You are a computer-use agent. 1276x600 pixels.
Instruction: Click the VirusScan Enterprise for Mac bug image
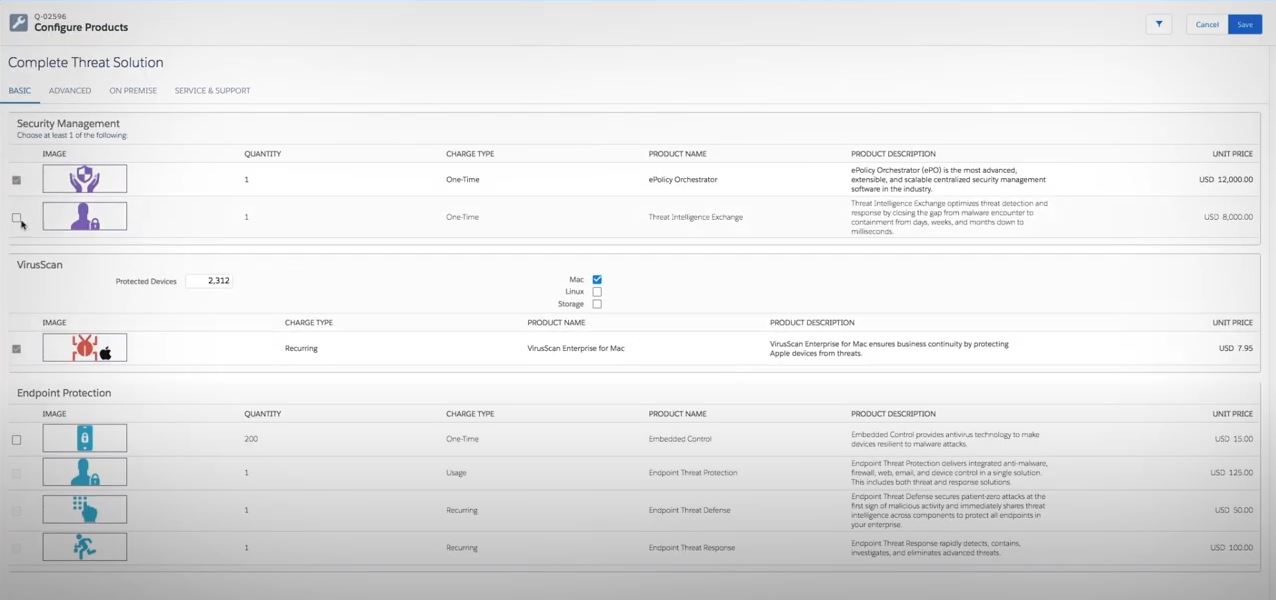tap(85, 348)
